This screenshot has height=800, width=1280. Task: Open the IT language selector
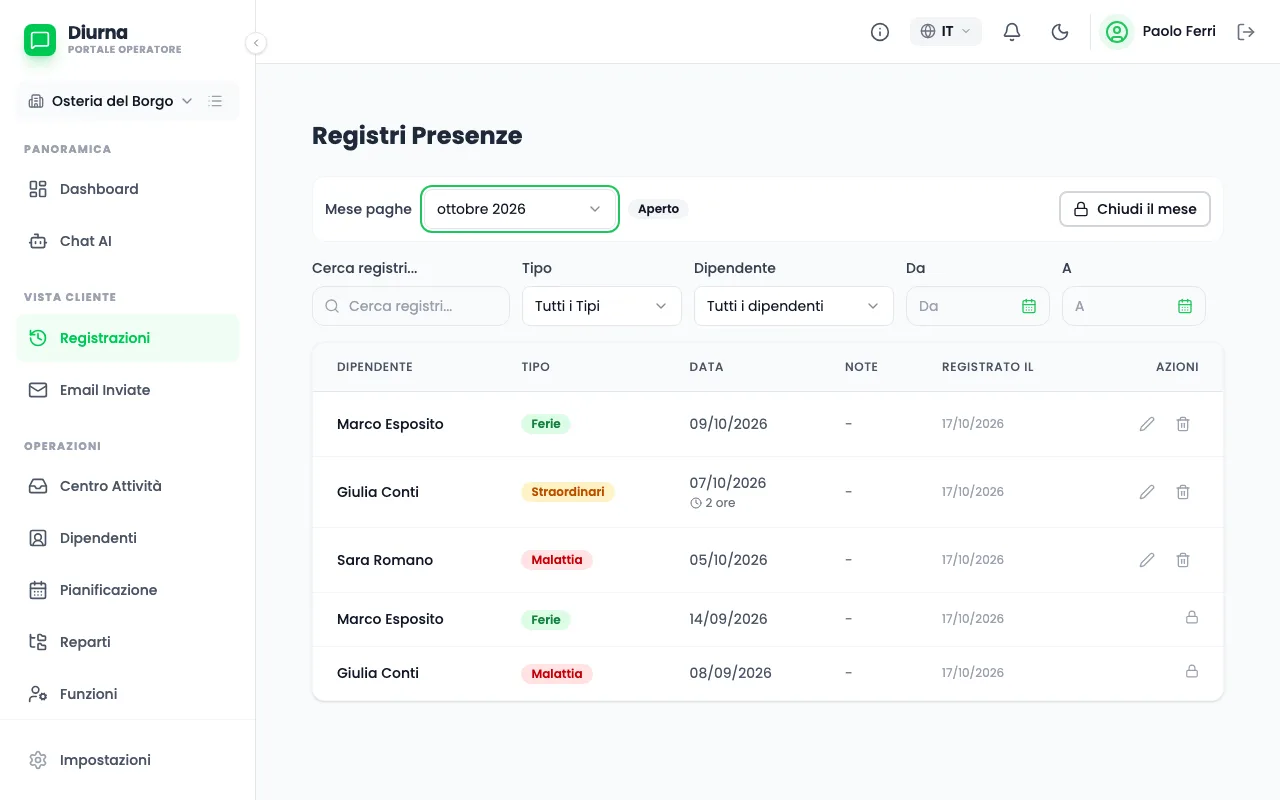coord(946,32)
